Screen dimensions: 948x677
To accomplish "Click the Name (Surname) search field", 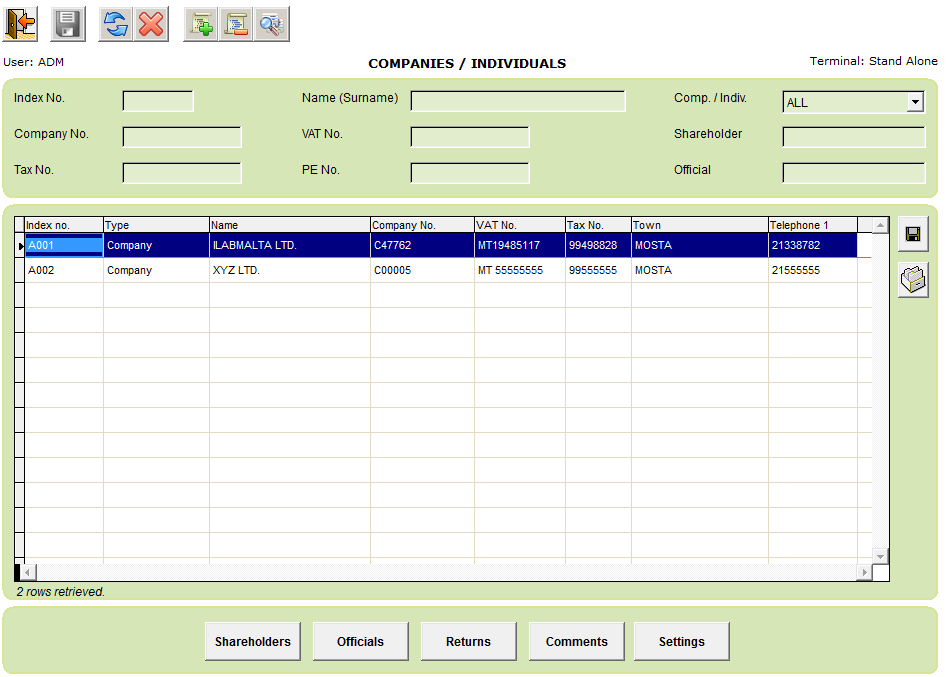I will [517, 100].
